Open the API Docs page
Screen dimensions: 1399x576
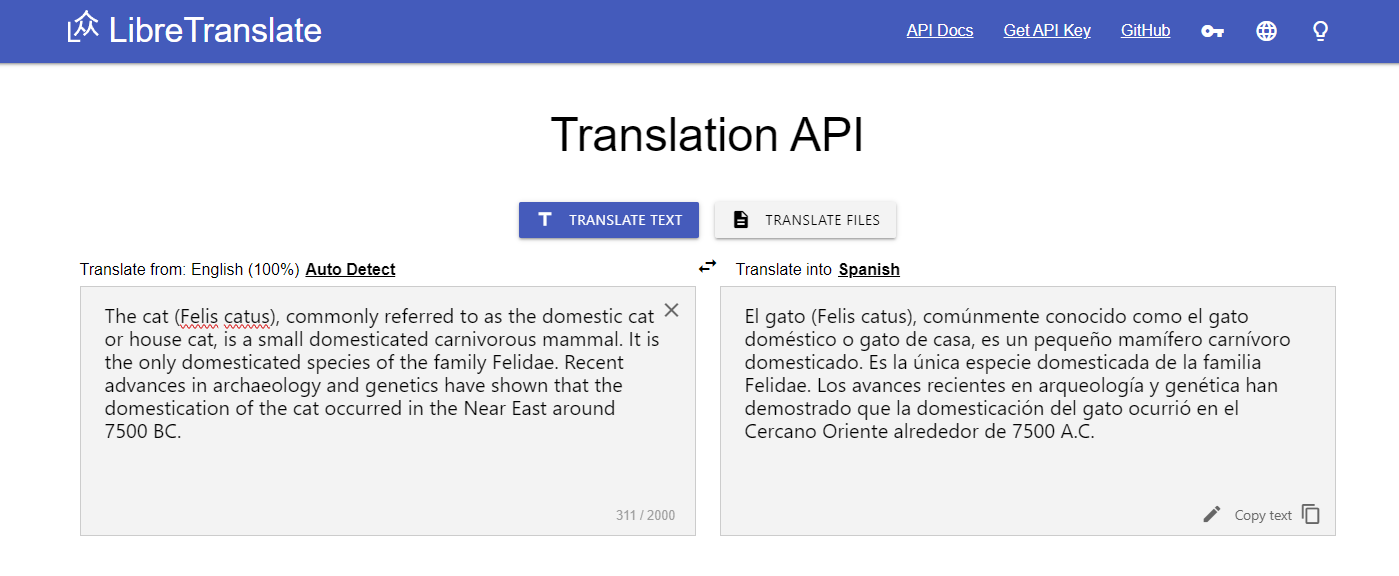pyautogui.click(x=939, y=30)
